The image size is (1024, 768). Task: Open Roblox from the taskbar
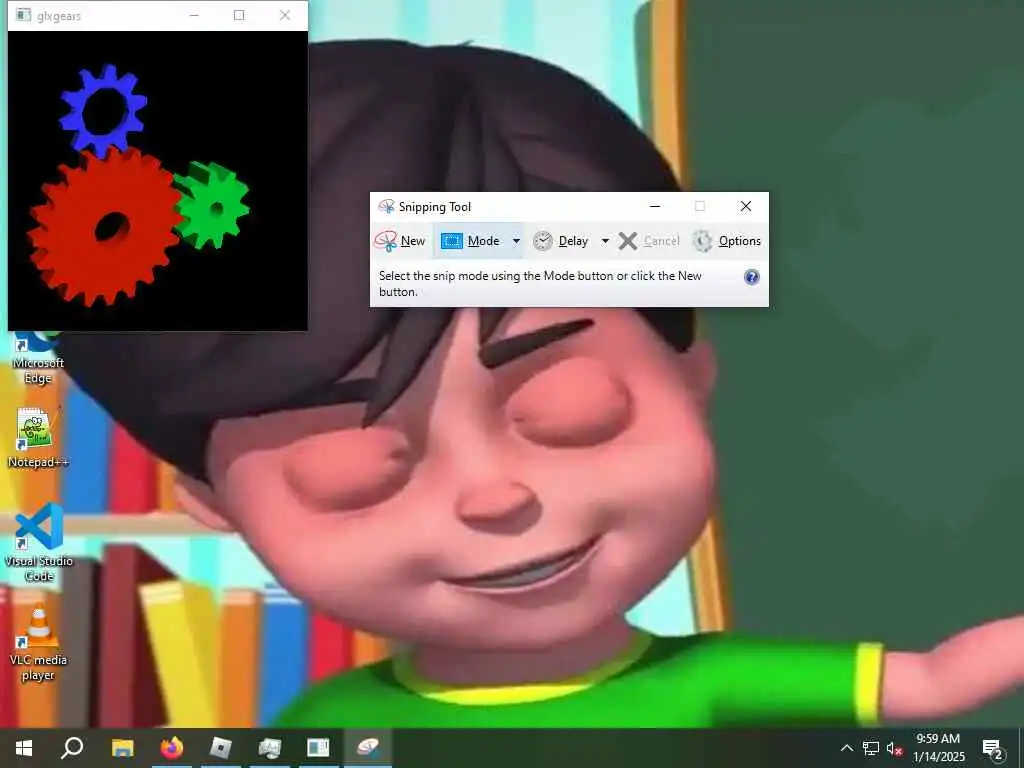pyautogui.click(x=221, y=748)
